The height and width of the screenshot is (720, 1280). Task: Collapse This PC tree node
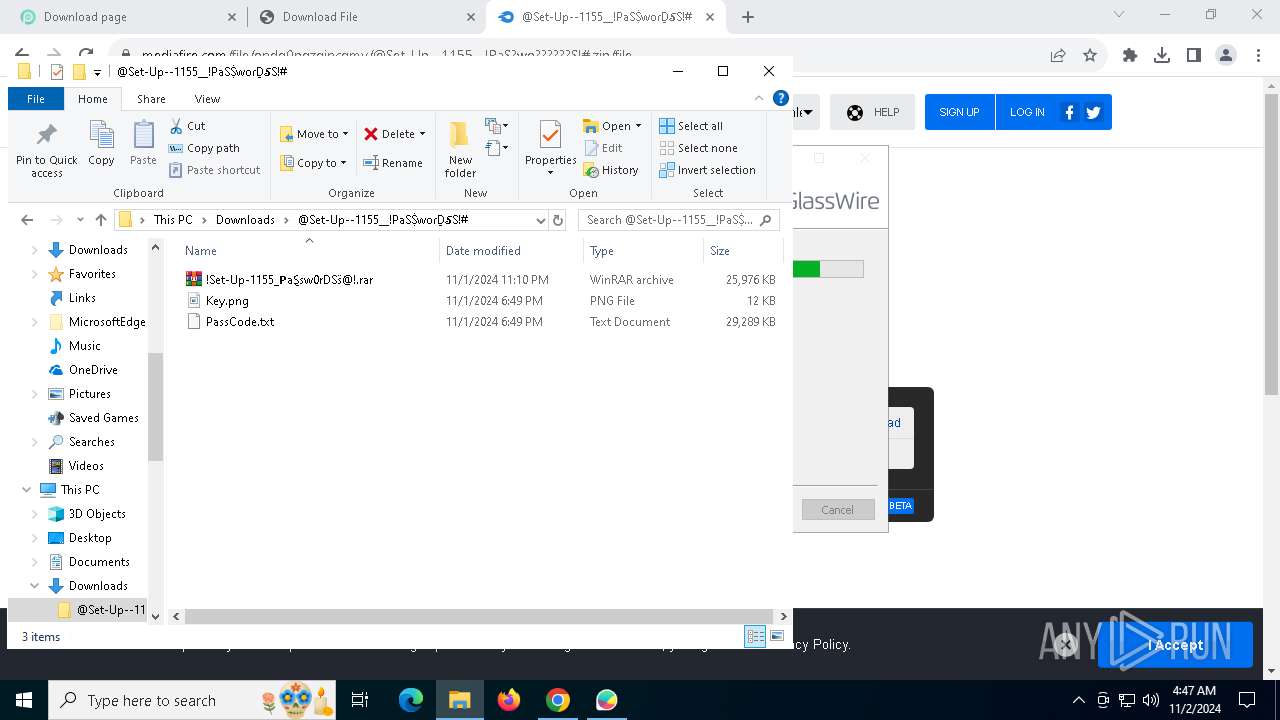(27, 490)
